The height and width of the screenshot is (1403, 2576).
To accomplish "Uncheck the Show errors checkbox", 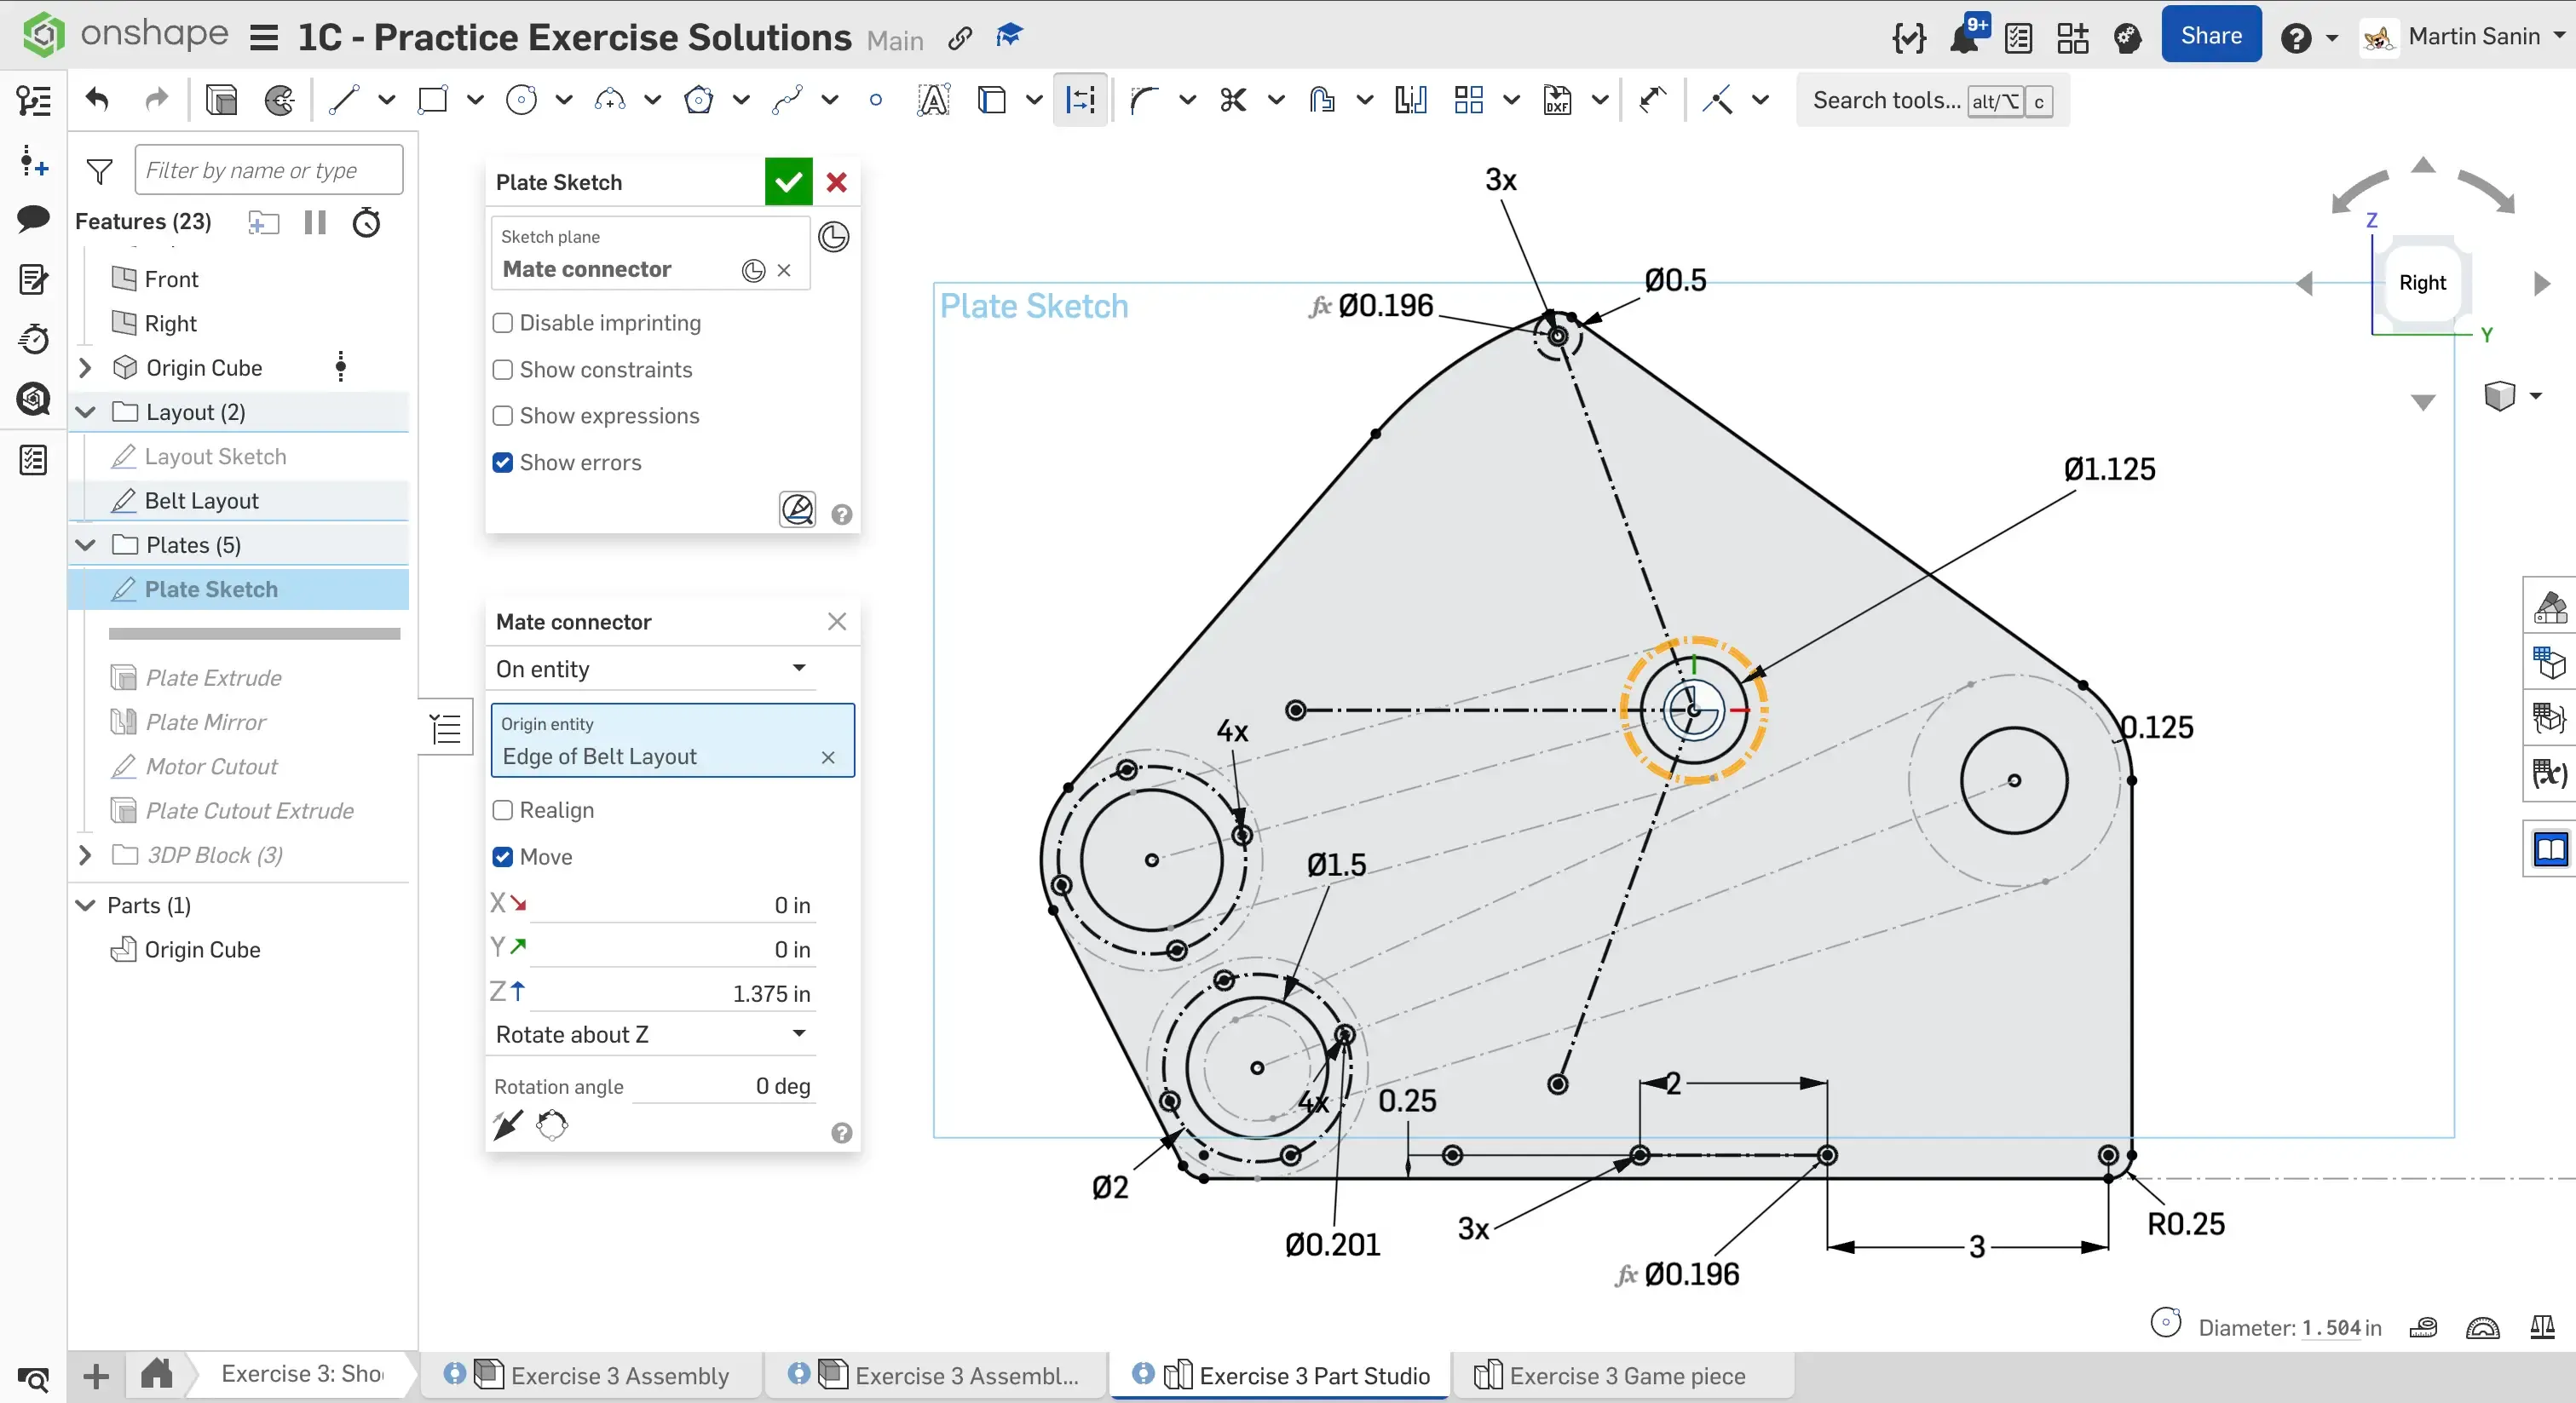I will pos(503,463).
